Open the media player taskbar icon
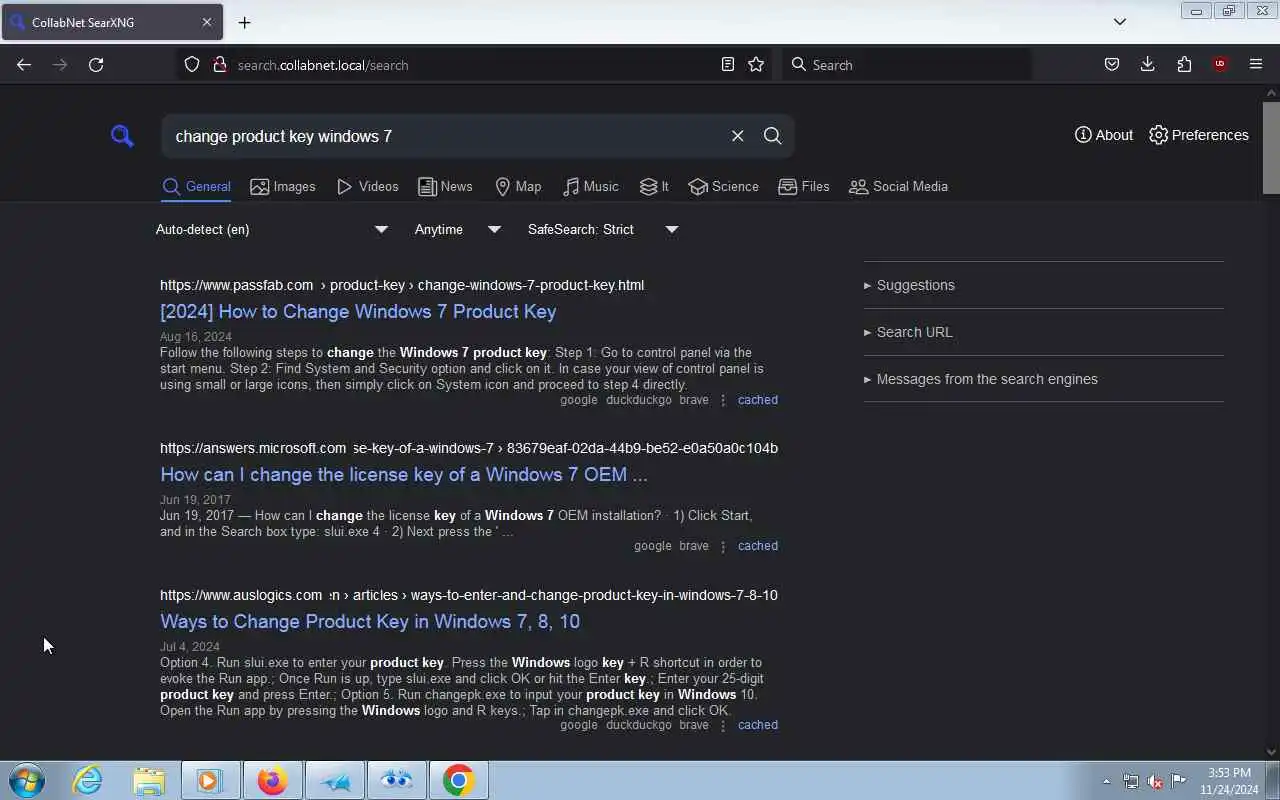 (x=210, y=780)
